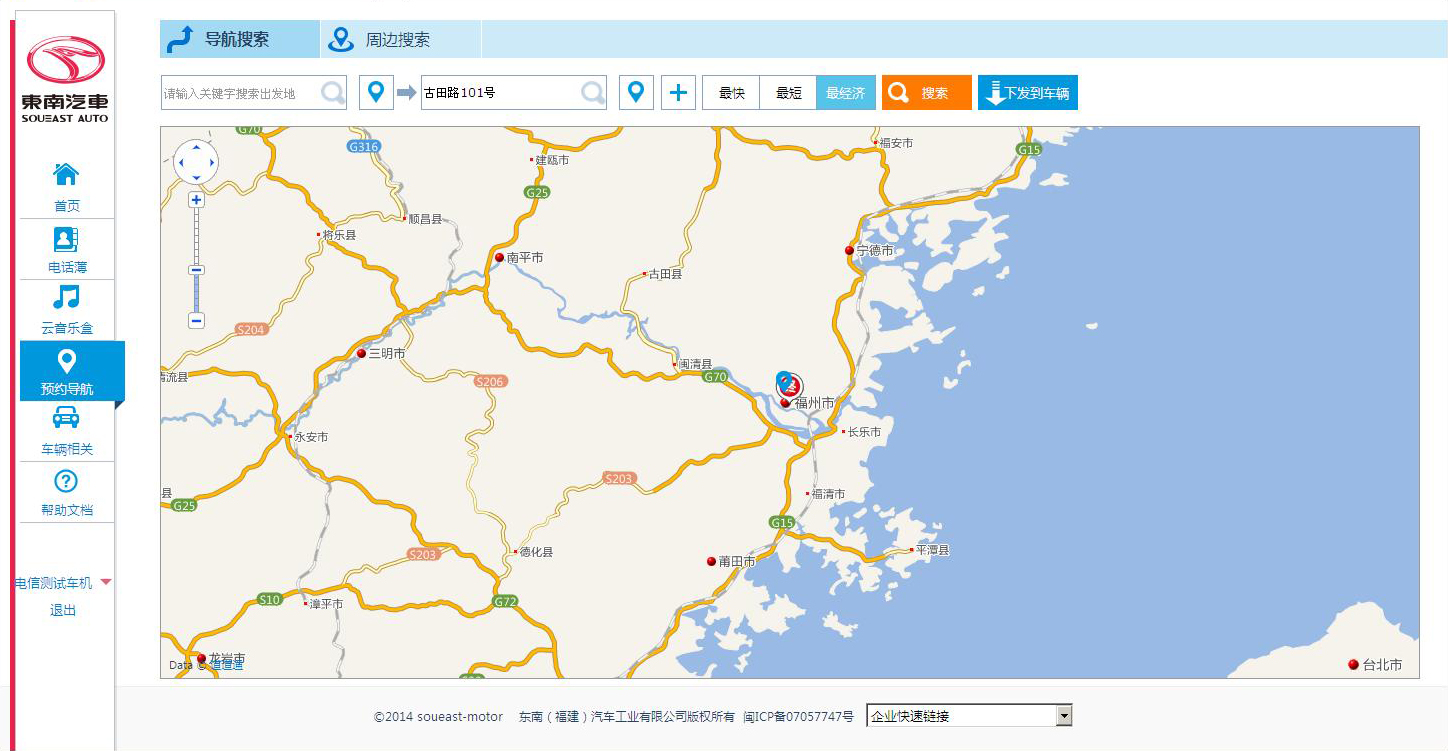
Task: Select the 最经济 most economical route option
Action: 846,93
